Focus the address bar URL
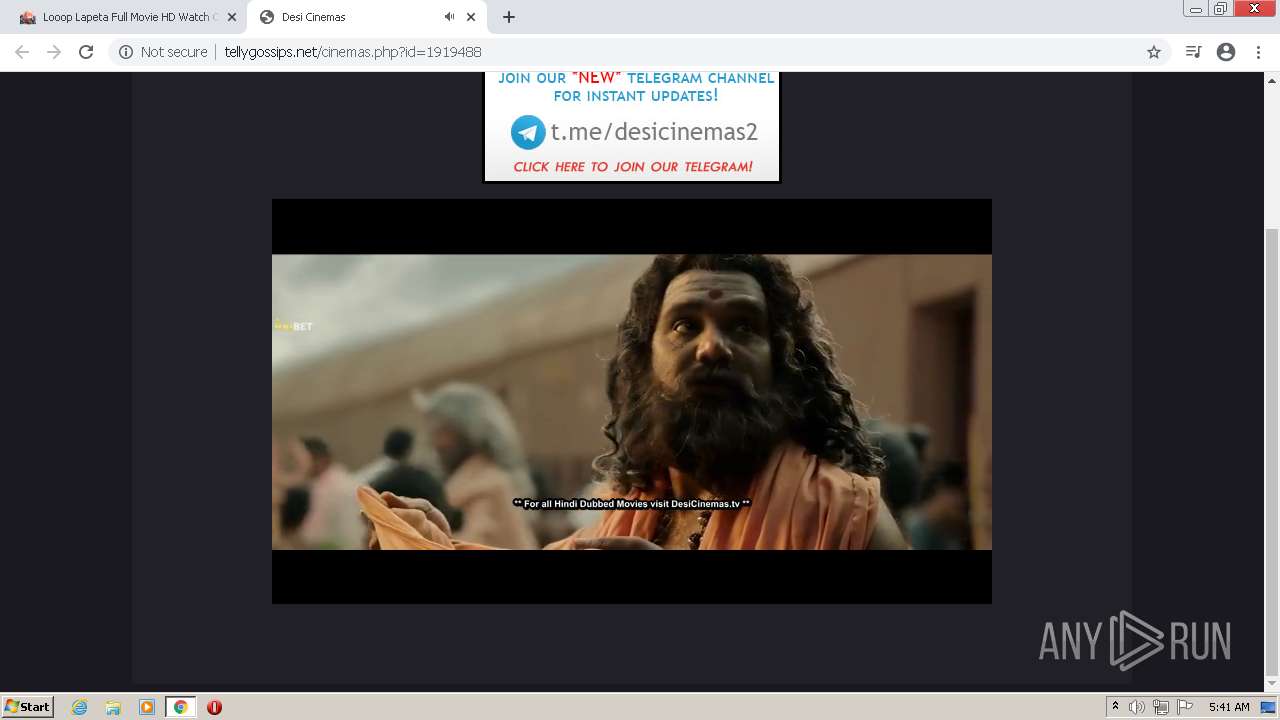 [x=352, y=52]
